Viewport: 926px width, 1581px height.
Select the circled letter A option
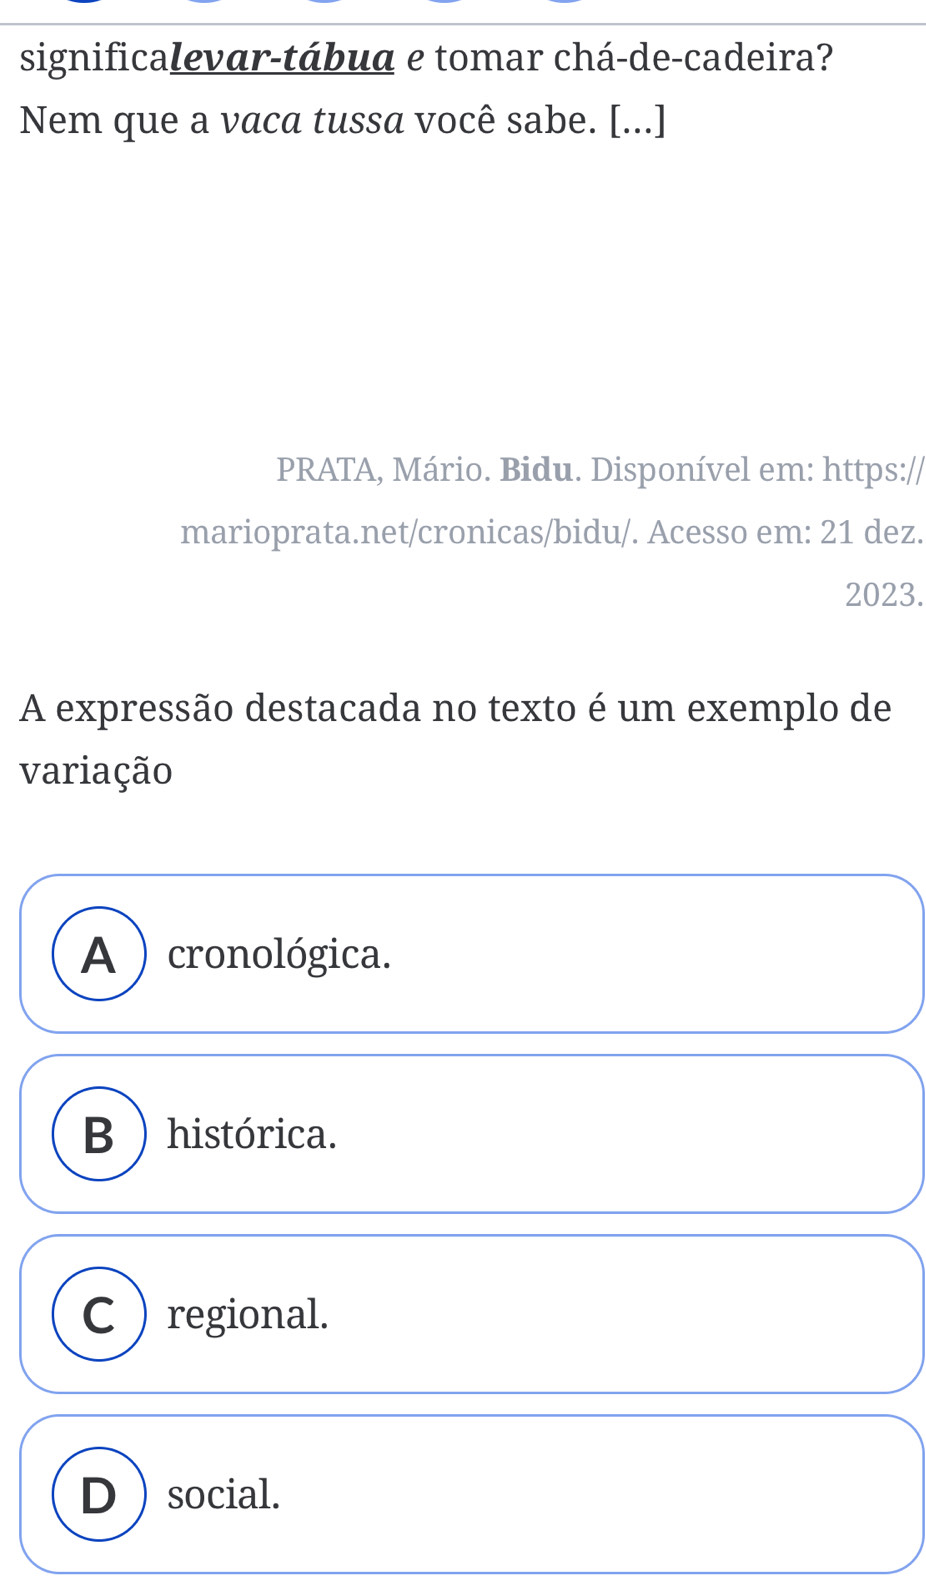pos(99,953)
